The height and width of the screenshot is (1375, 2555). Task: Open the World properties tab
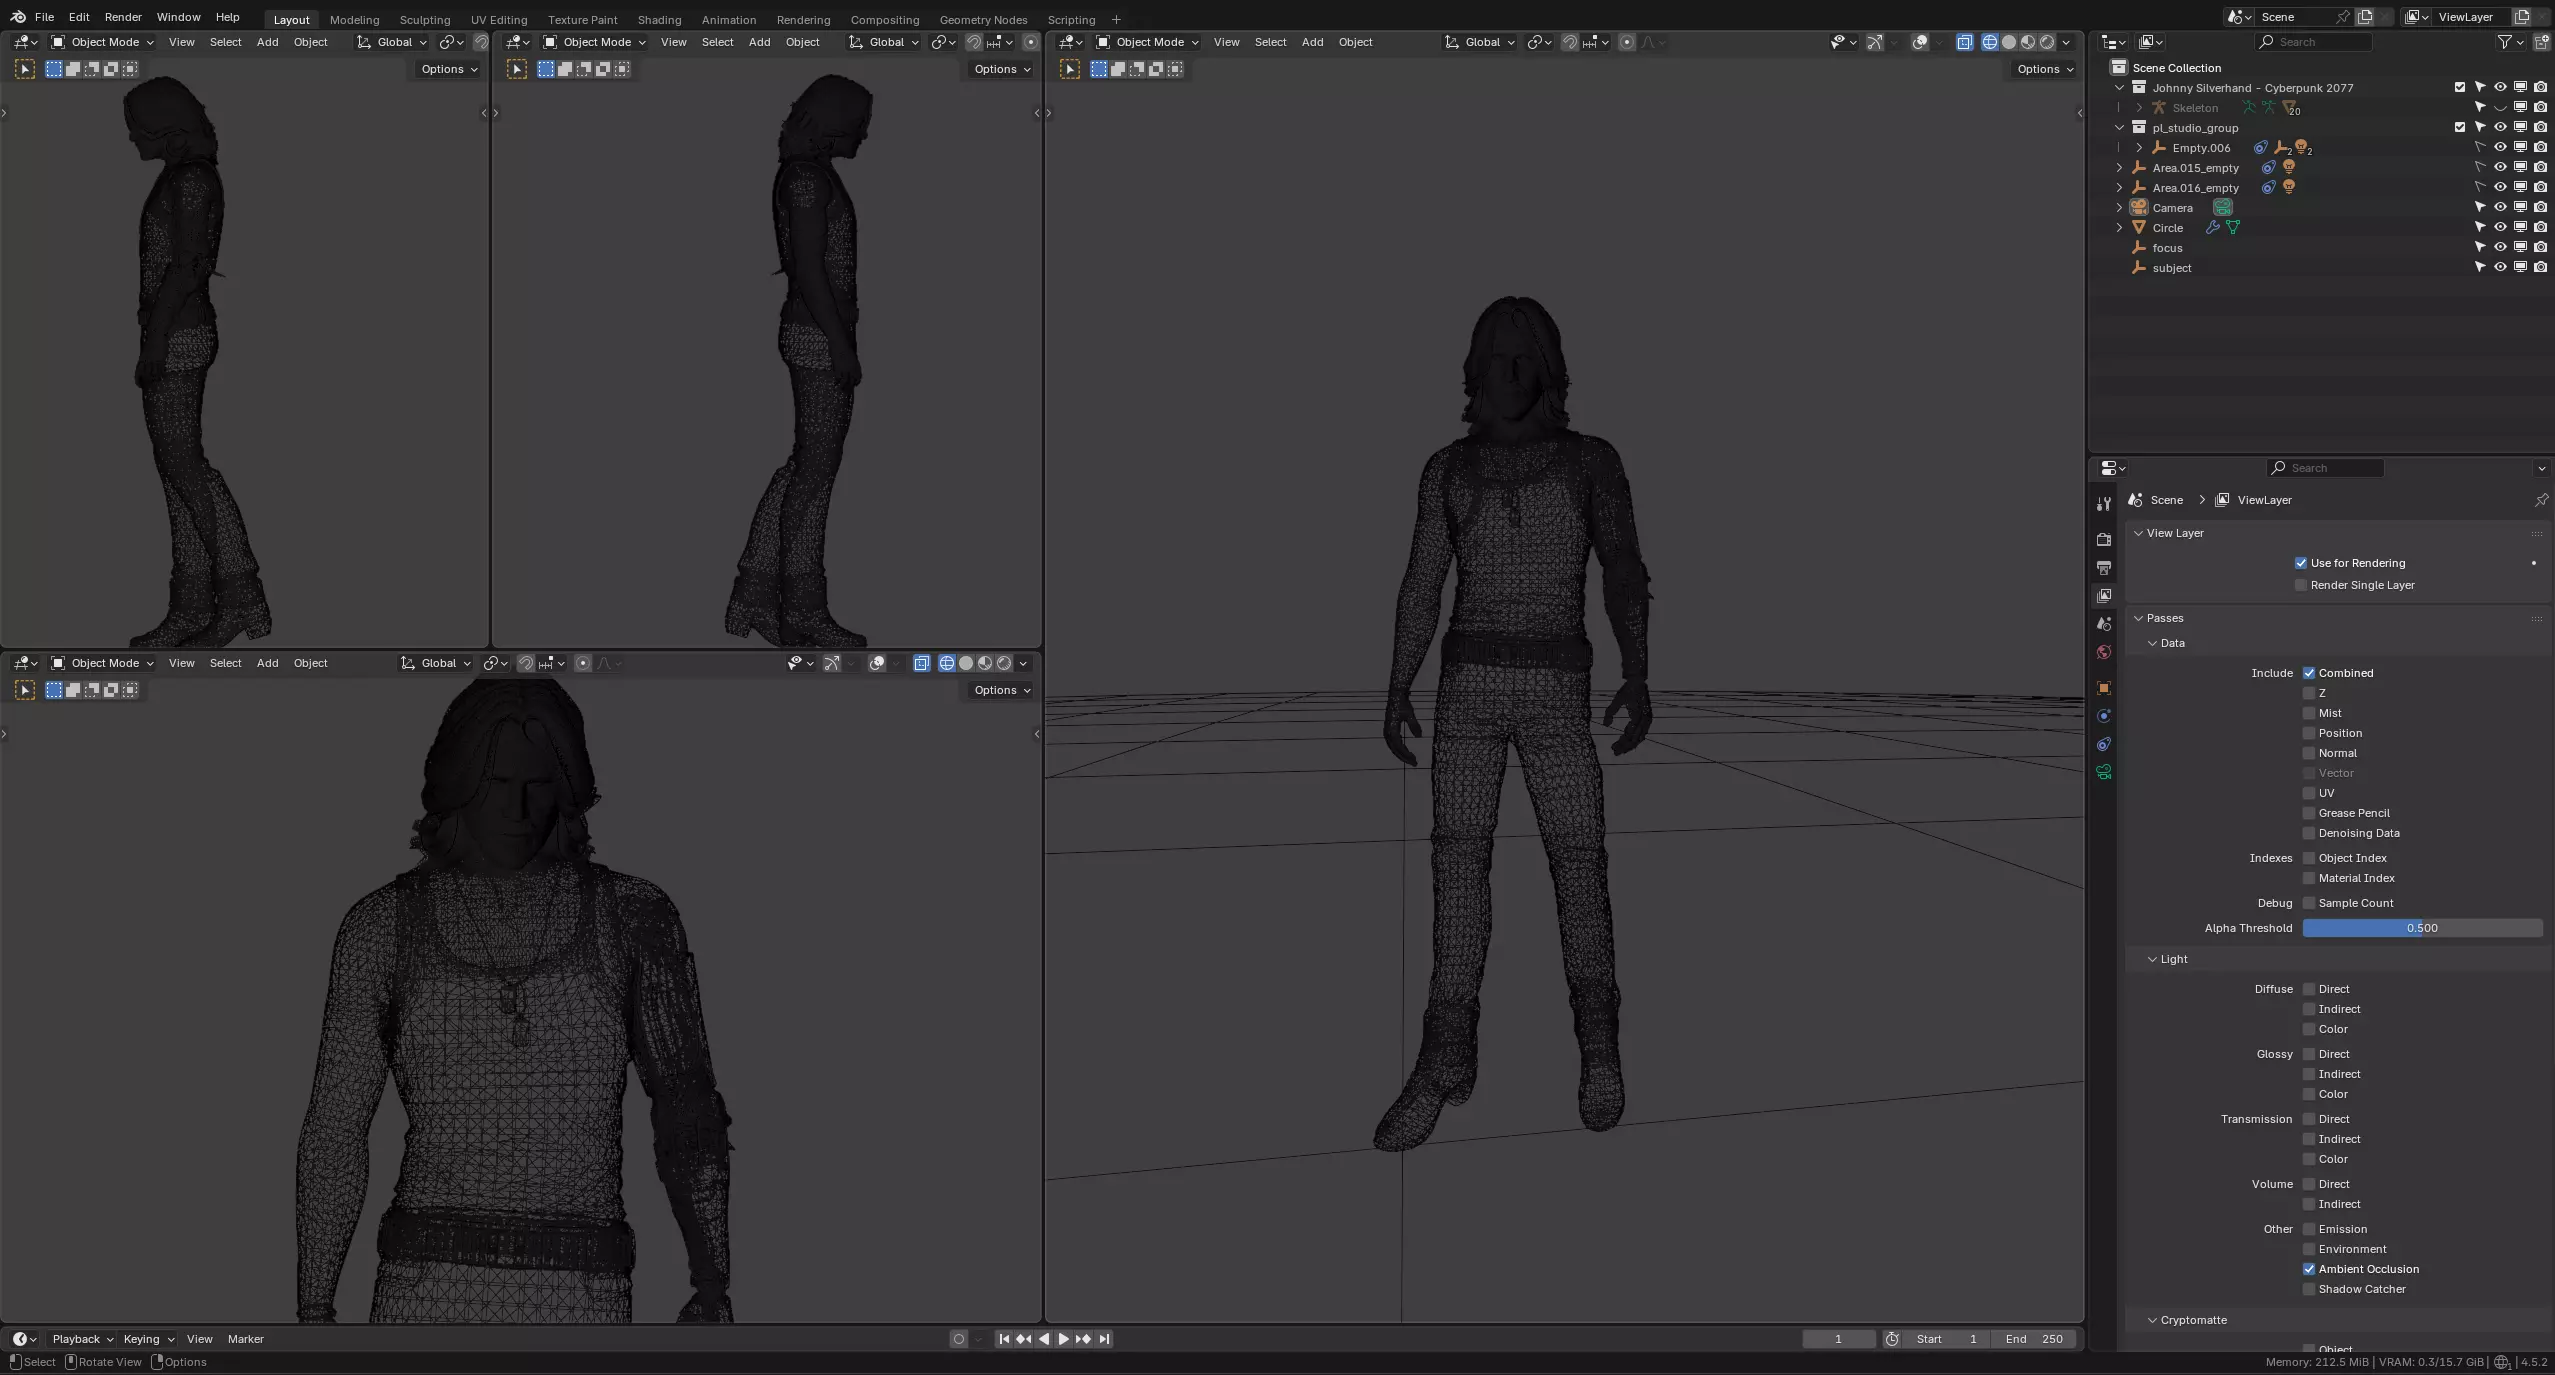point(2104,652)
